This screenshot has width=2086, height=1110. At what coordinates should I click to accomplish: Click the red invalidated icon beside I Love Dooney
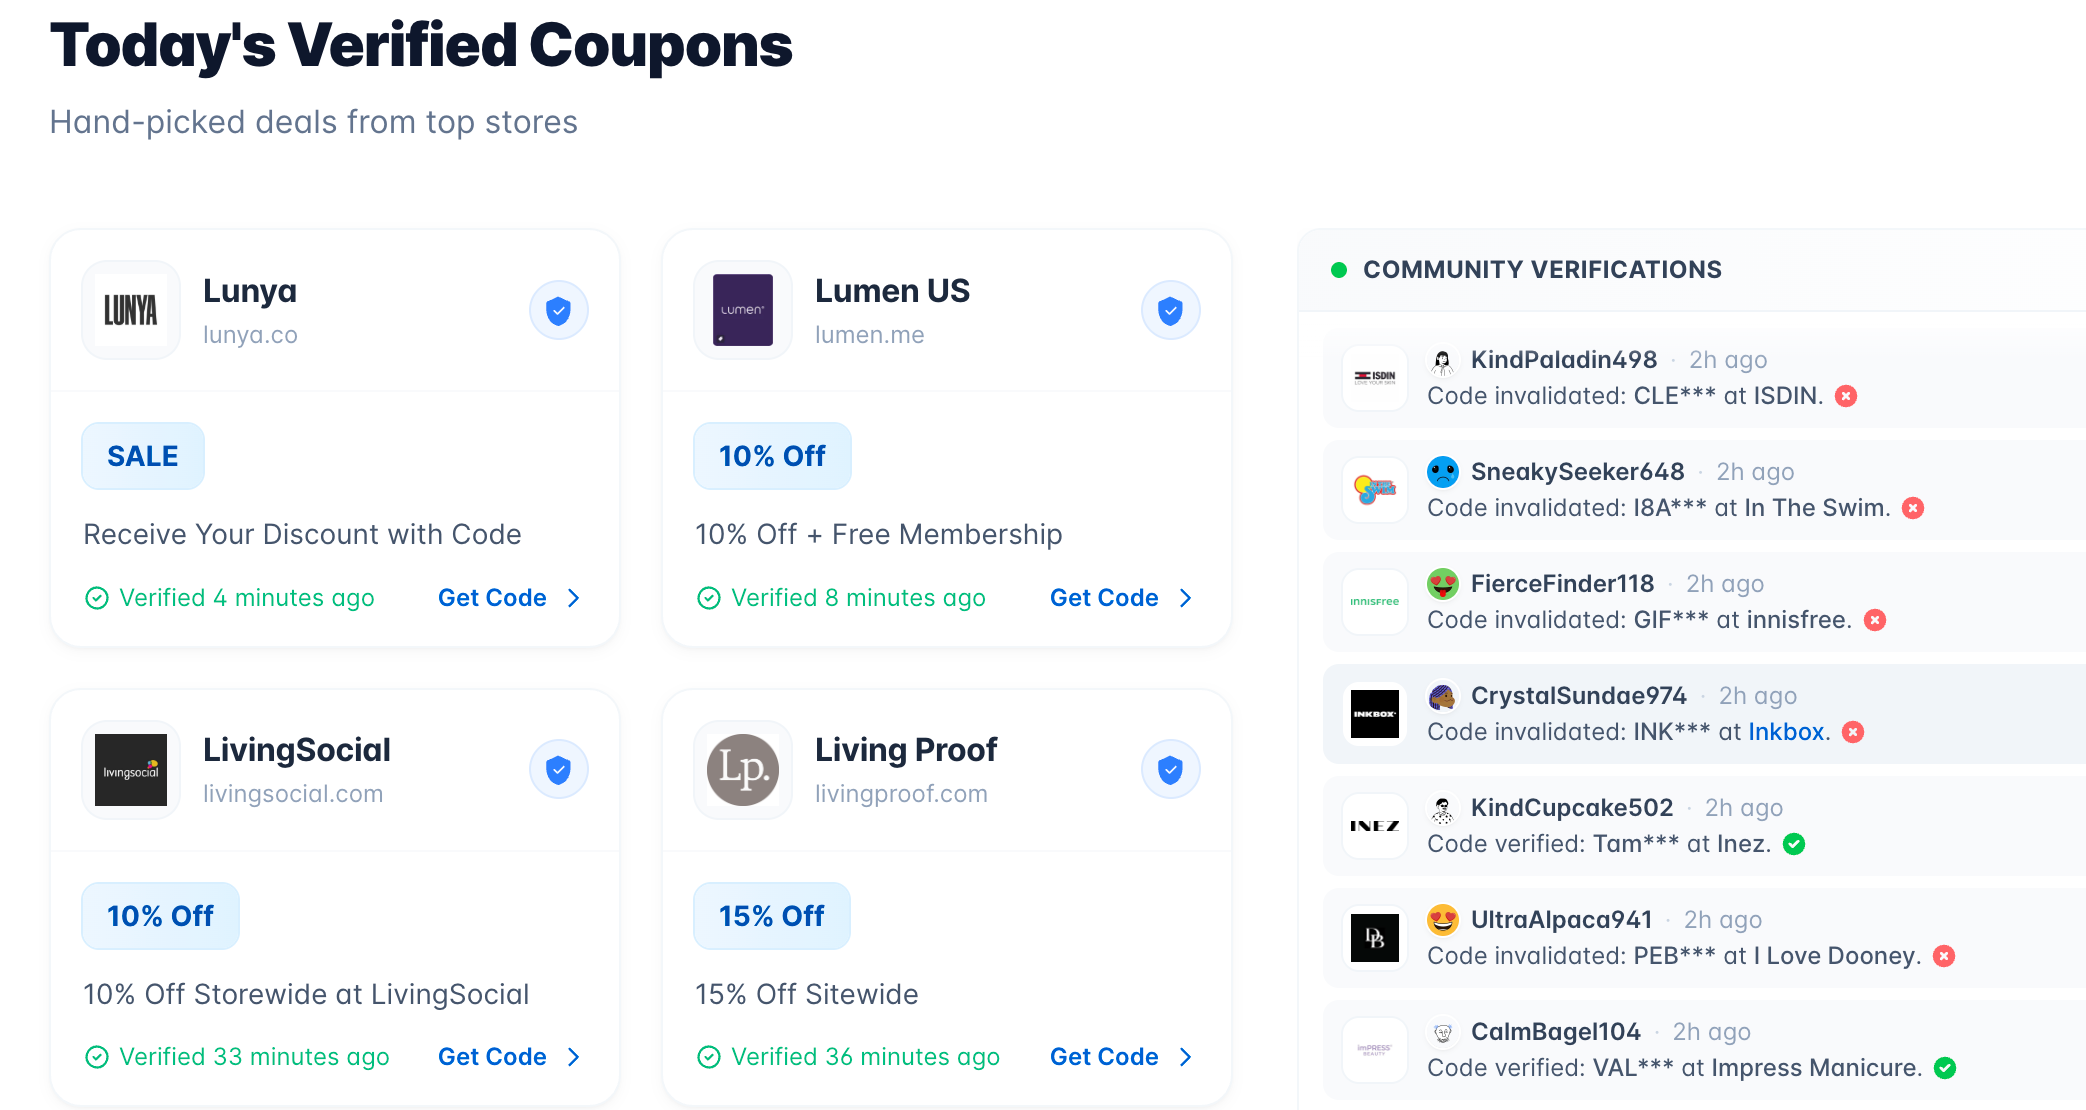click(x=1944, y=956)
